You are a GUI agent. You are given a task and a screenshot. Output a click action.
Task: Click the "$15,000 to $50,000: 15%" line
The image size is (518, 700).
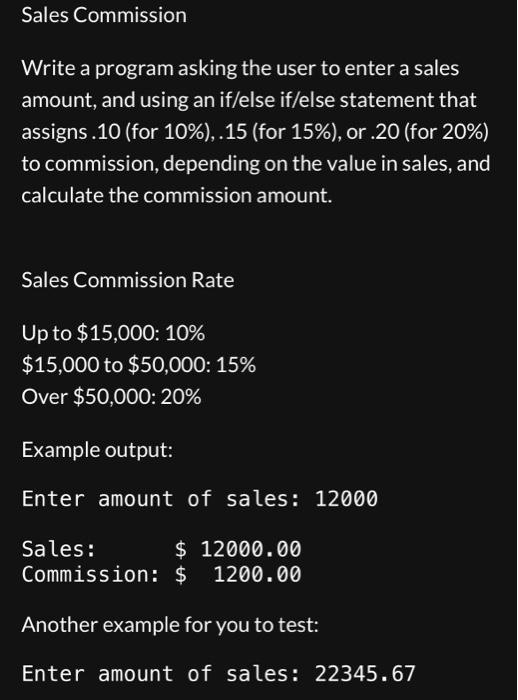click(x=139, y=365)
